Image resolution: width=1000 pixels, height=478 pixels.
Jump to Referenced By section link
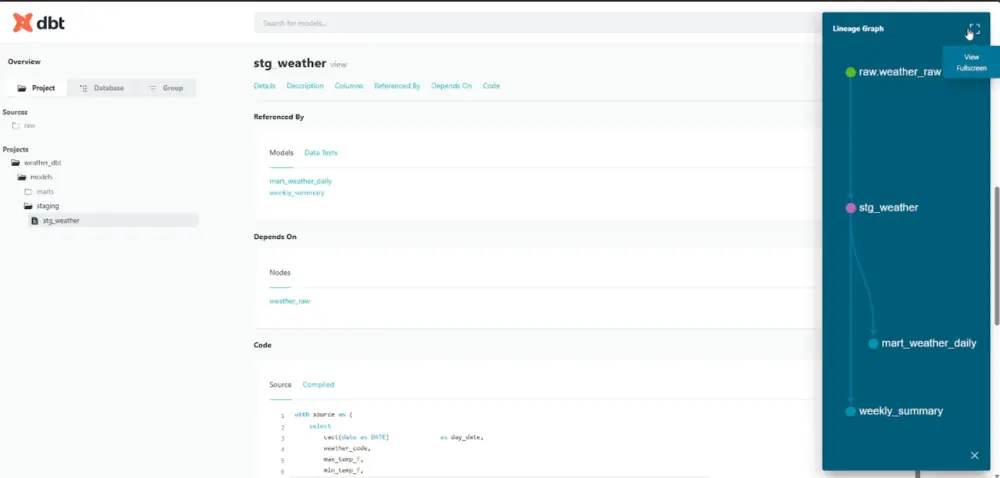397,85
